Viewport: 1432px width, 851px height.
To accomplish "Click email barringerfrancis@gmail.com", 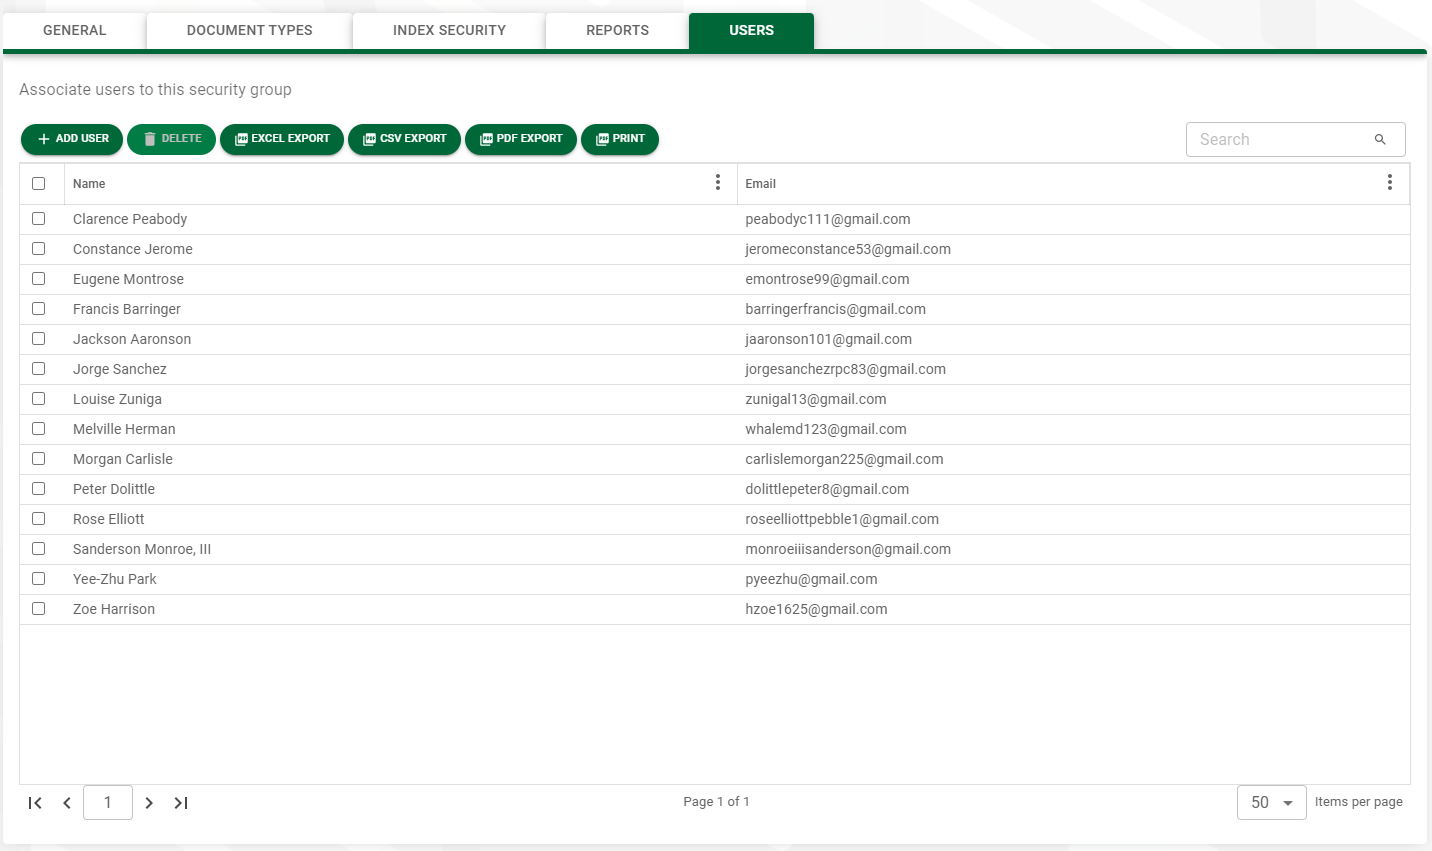I will click(835, 309).
